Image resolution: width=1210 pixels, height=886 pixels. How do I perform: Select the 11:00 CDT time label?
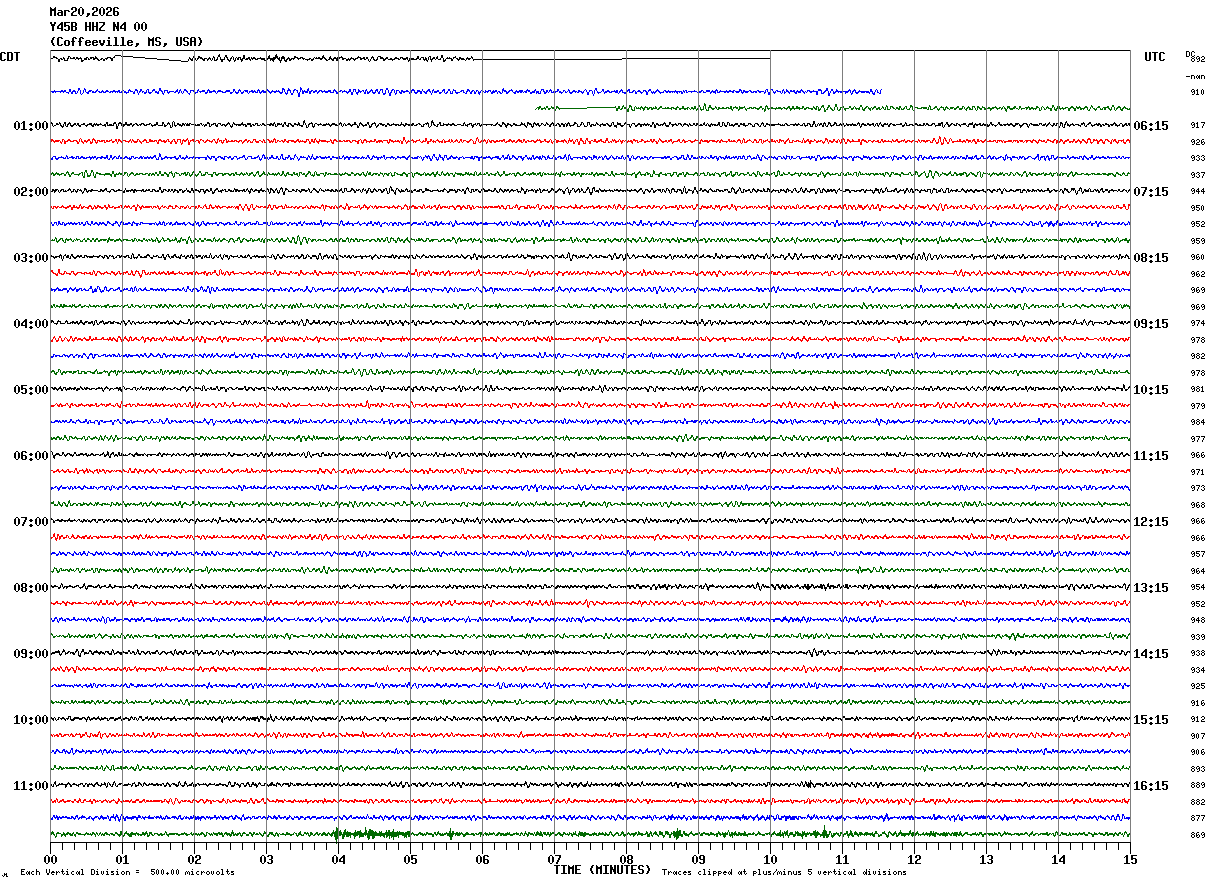click(31, 786)
